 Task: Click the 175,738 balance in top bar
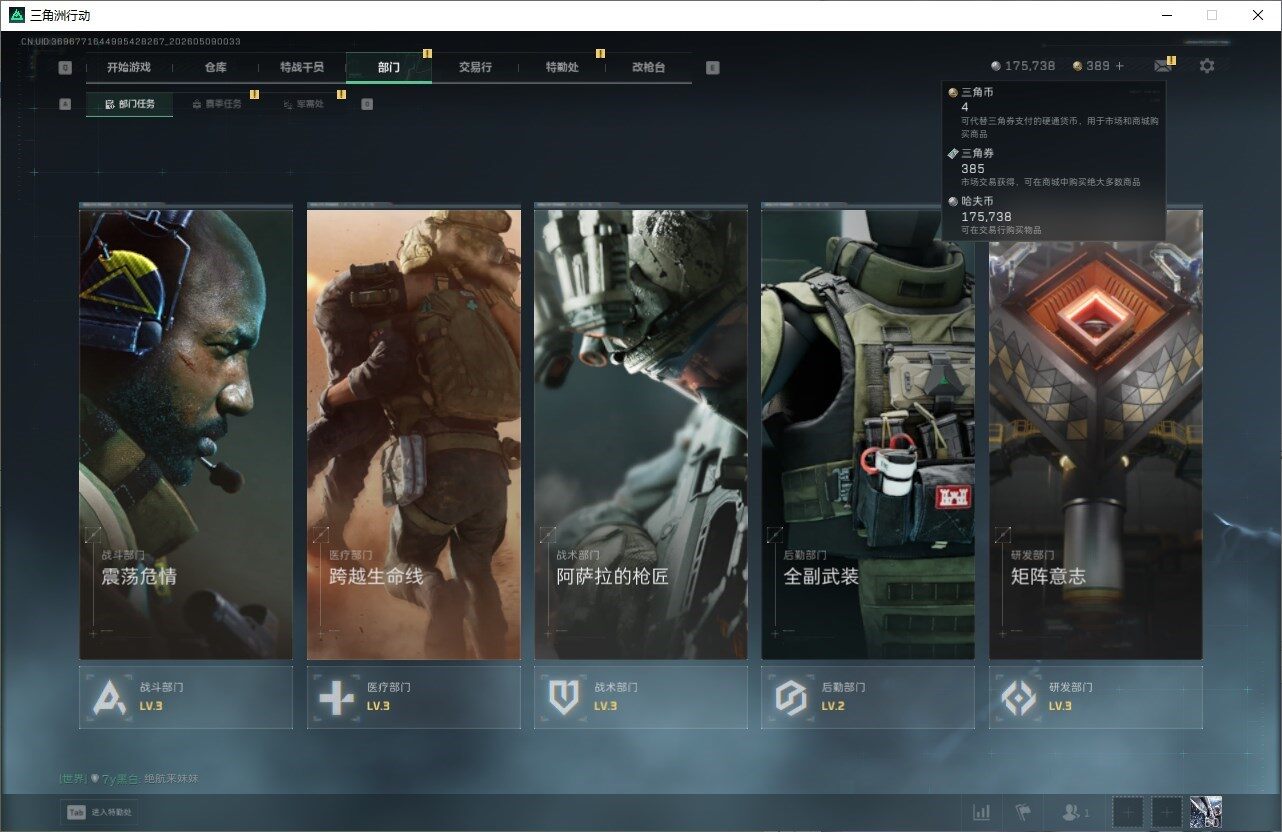click(1030, 66)
